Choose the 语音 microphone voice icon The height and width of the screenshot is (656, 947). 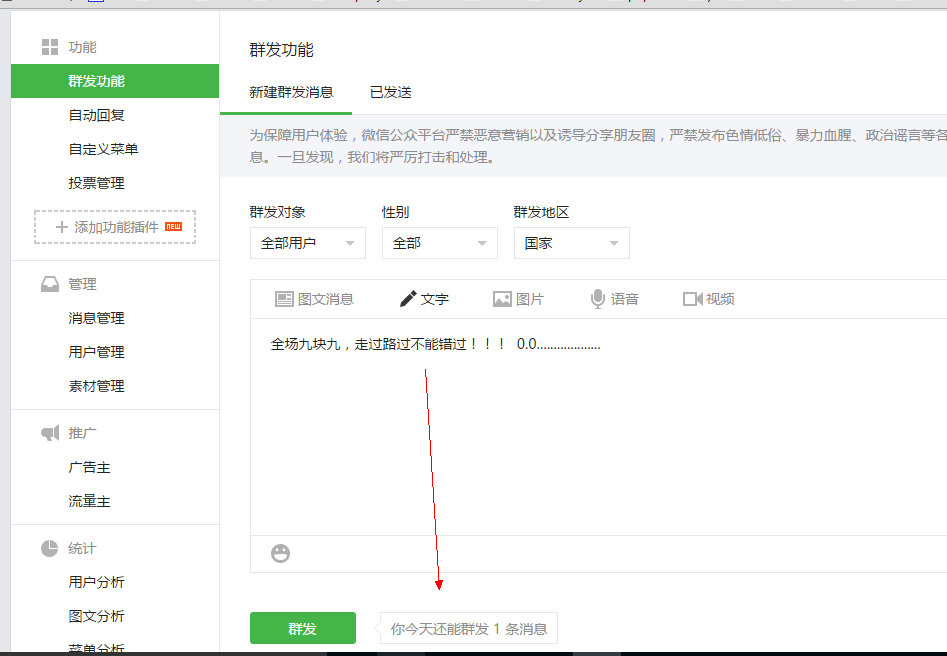[598, 299]
